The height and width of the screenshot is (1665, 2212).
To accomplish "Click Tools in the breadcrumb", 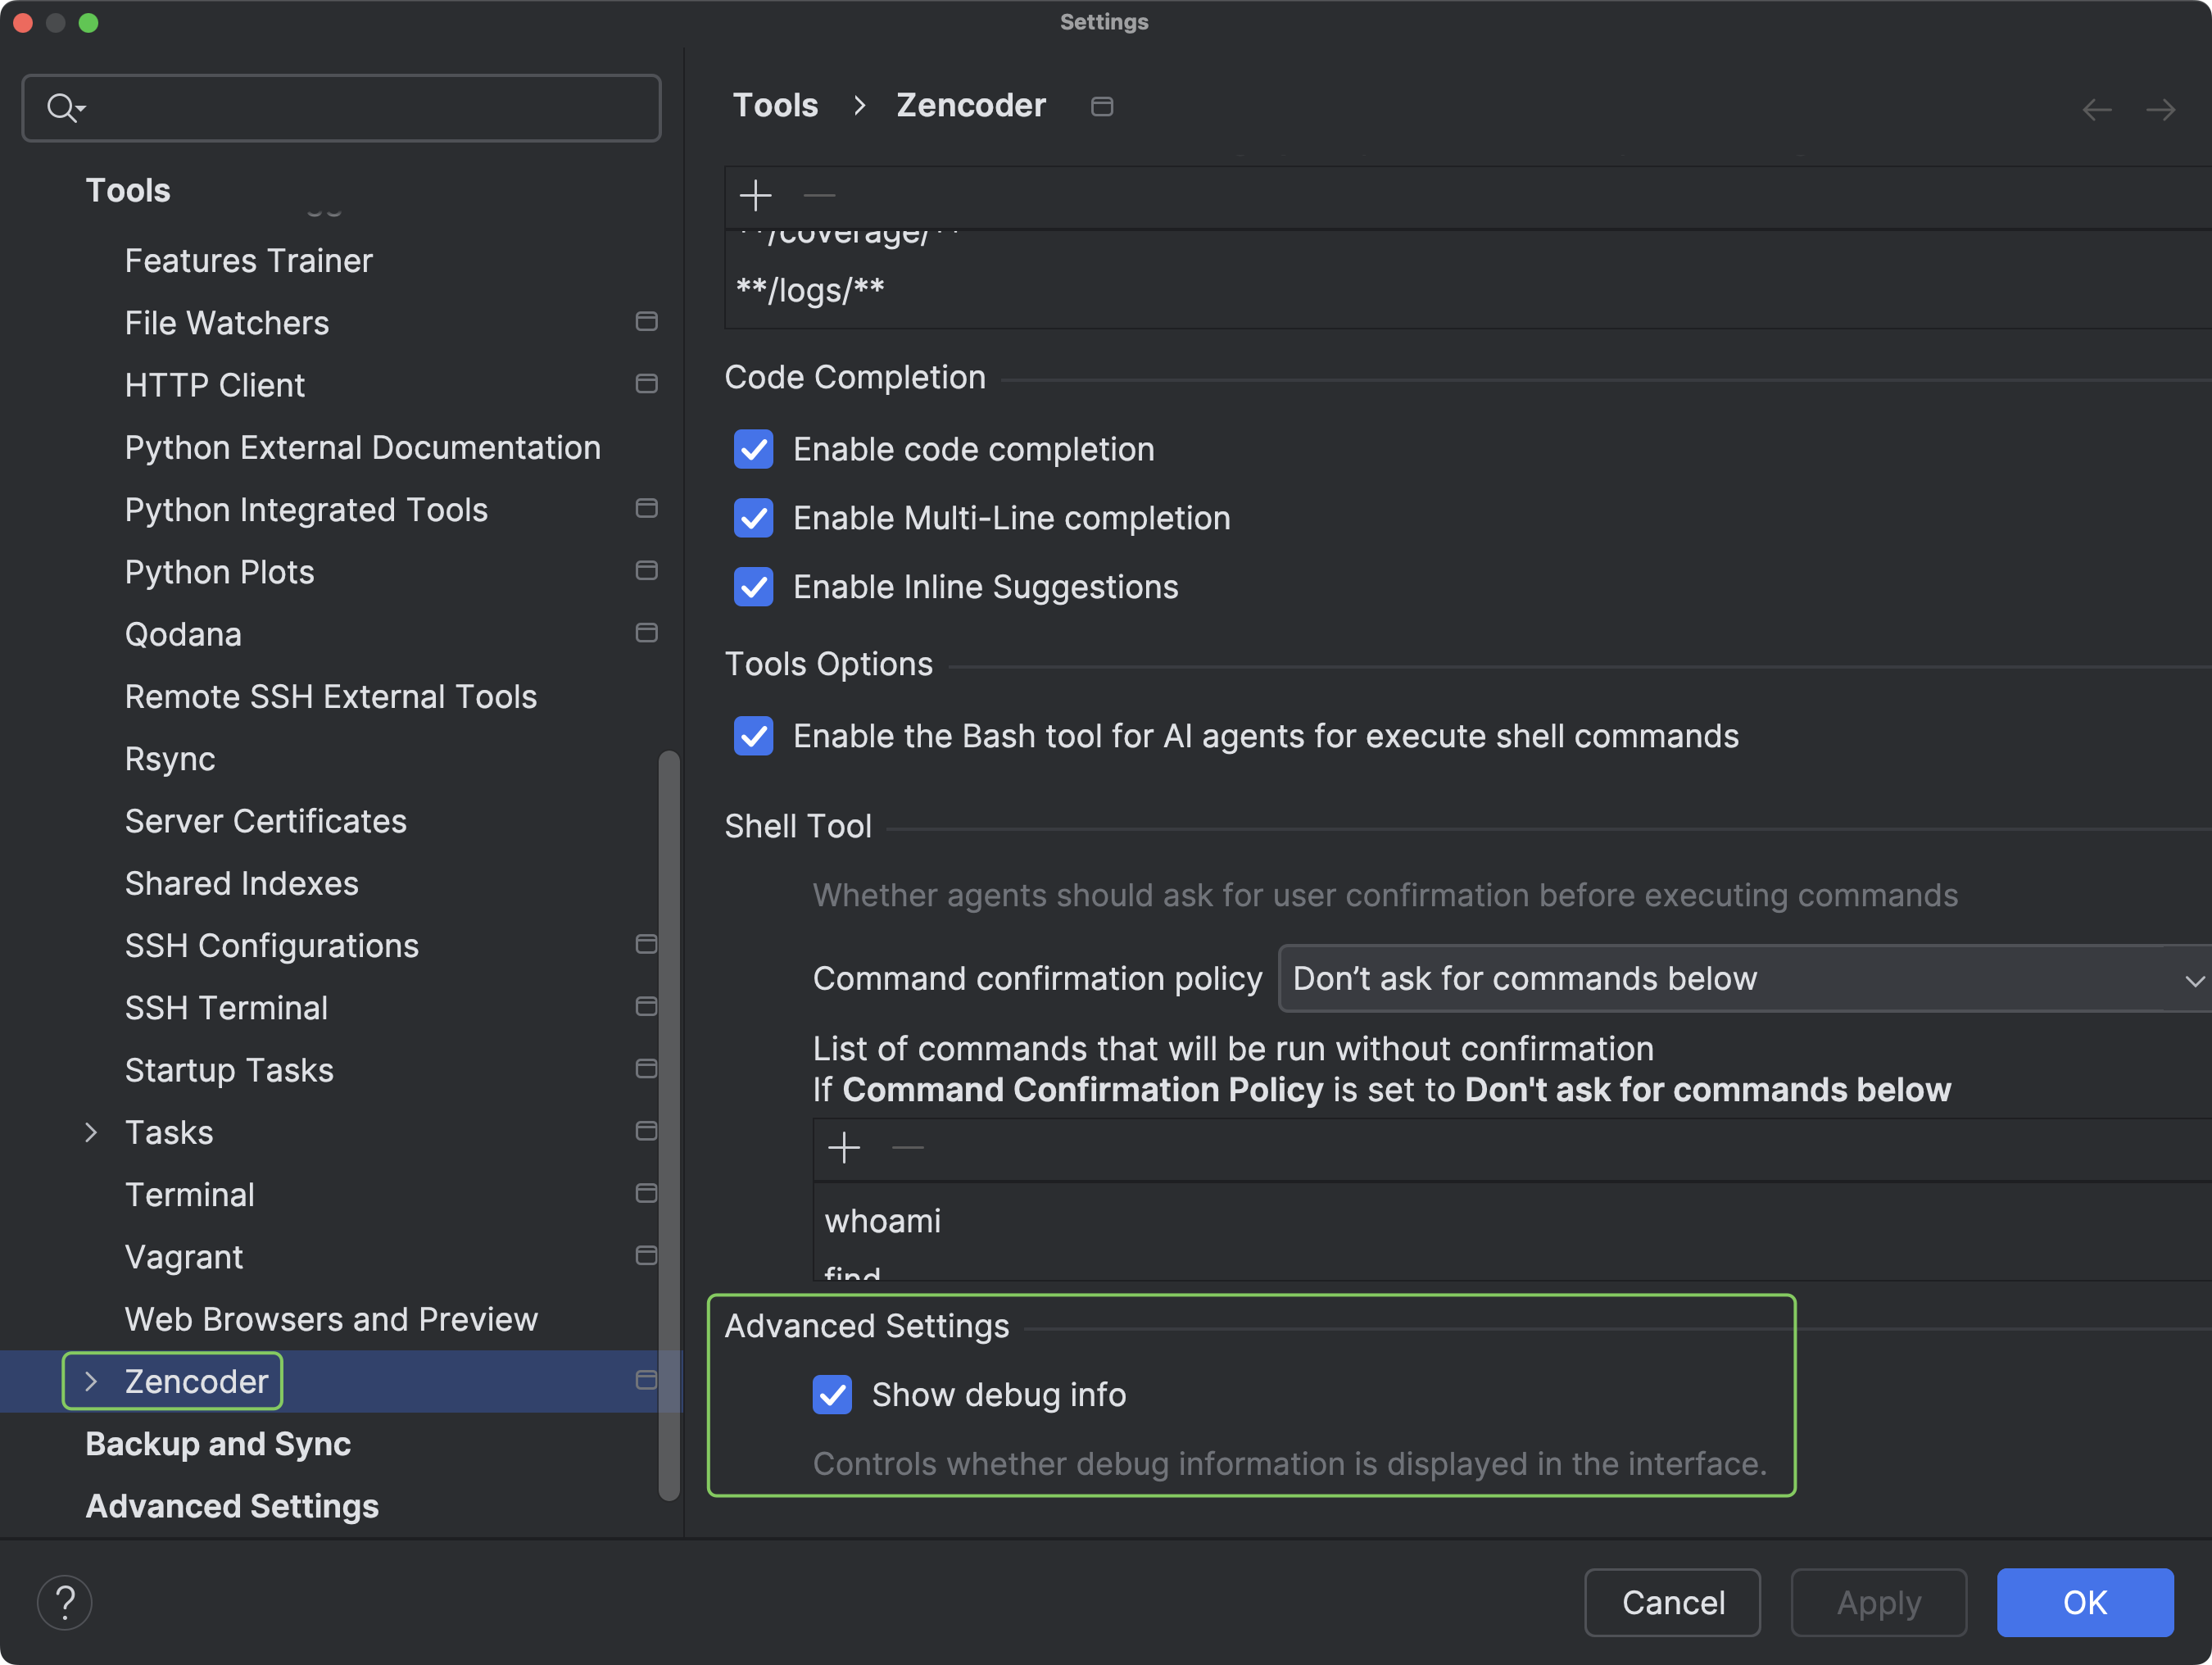I will tap(775, 105).
